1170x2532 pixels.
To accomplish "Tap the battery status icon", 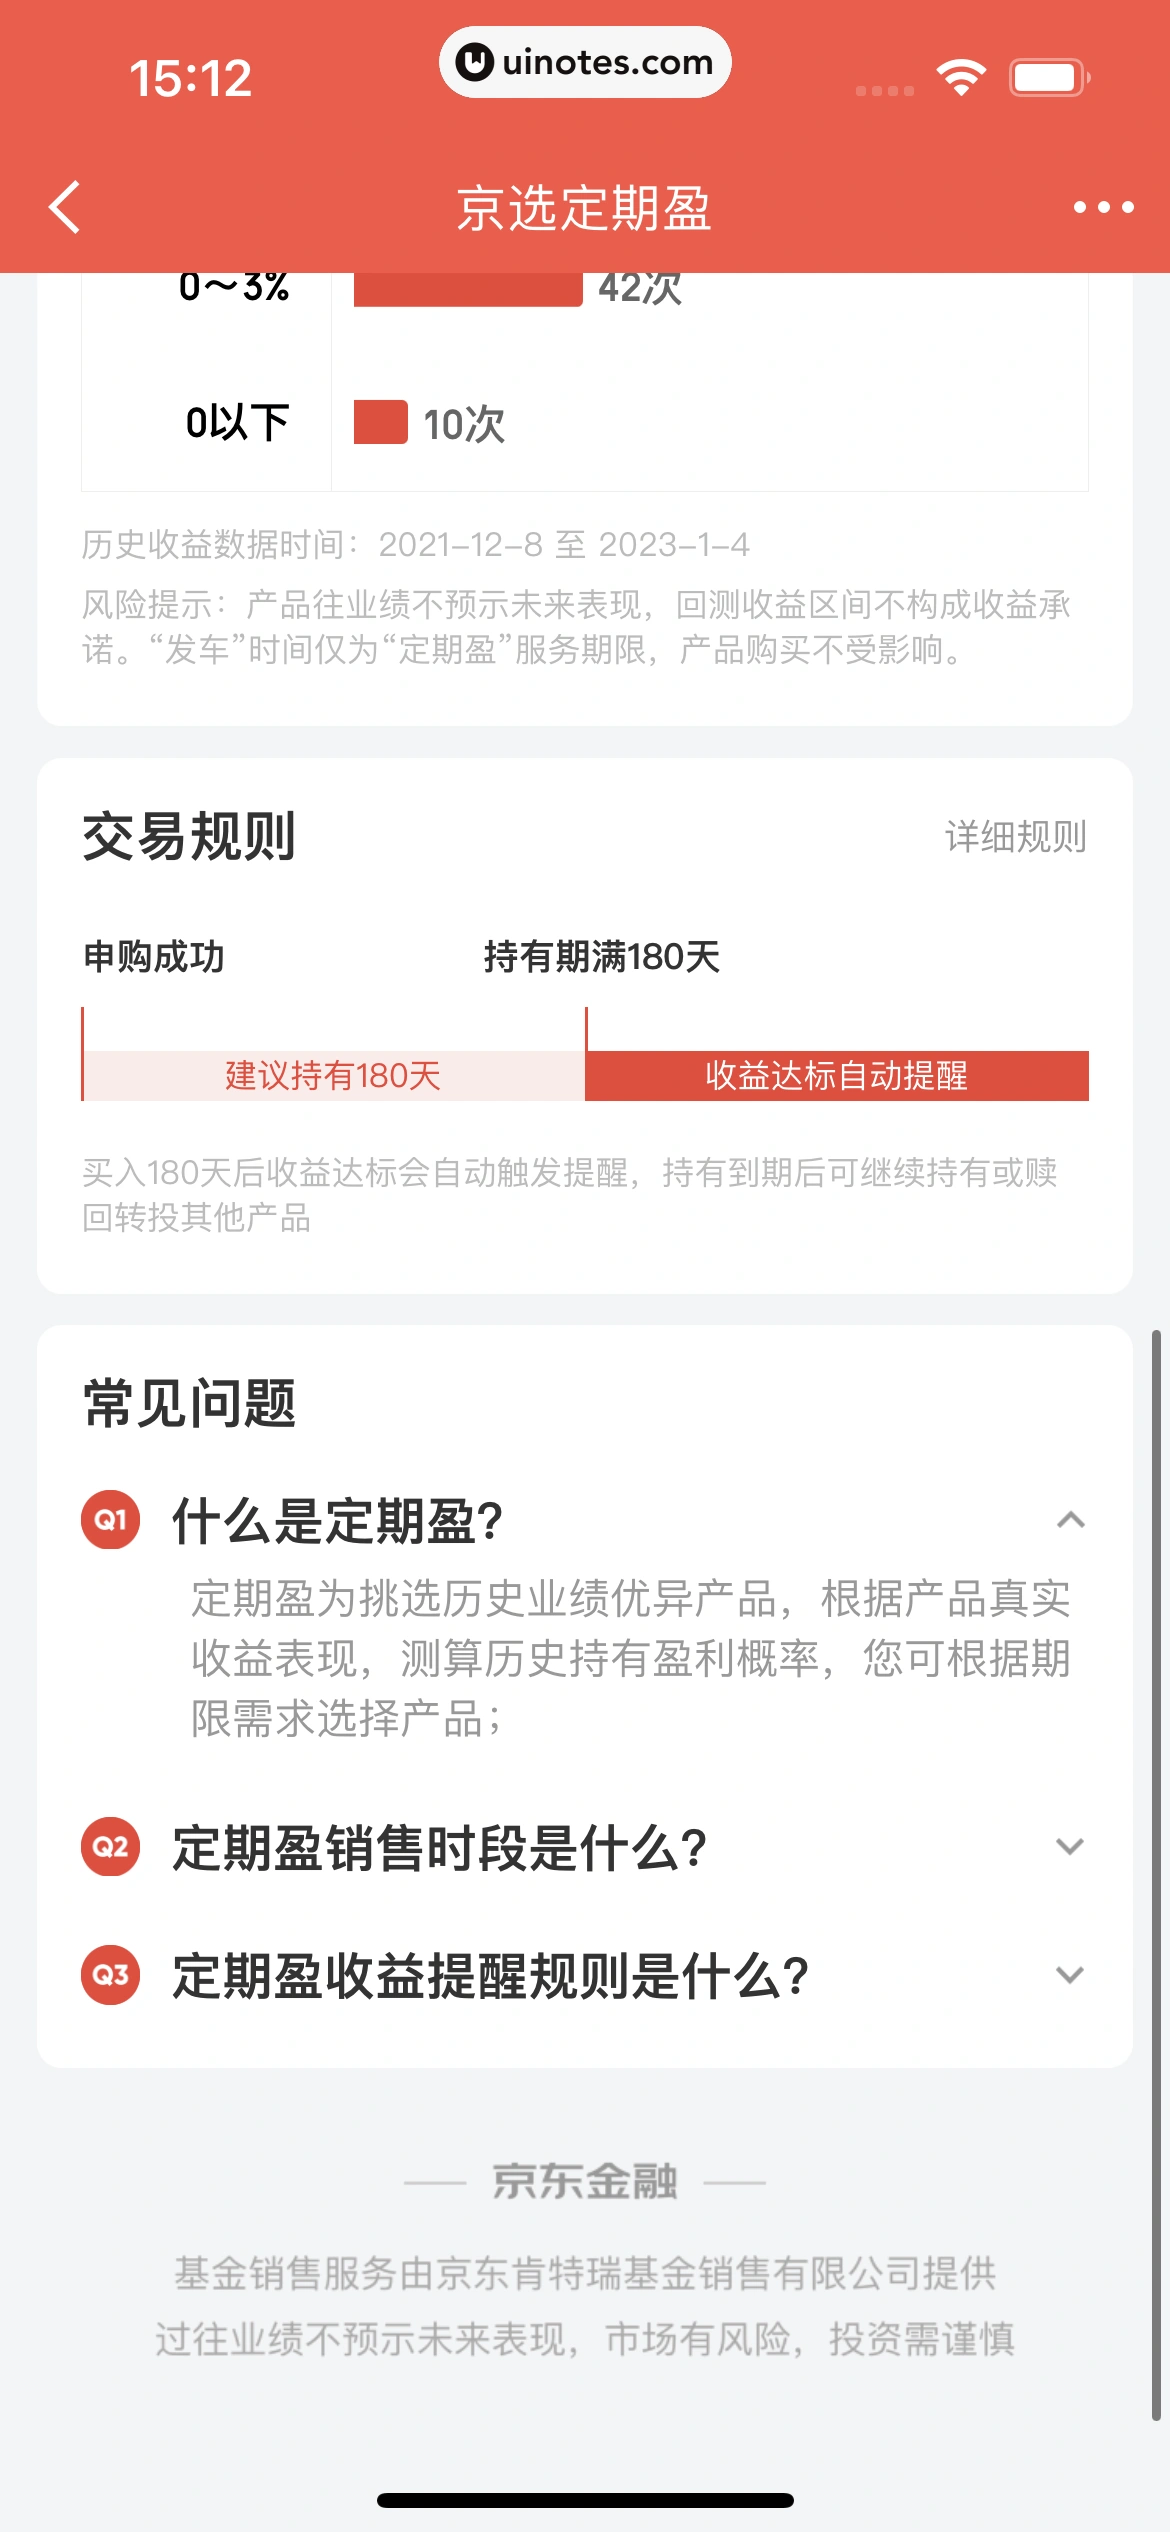I will pos(1048,78).
